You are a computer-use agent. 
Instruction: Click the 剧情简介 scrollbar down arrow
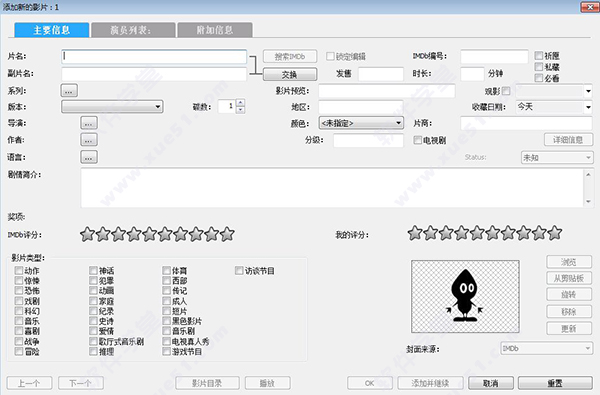pos(588,201)
